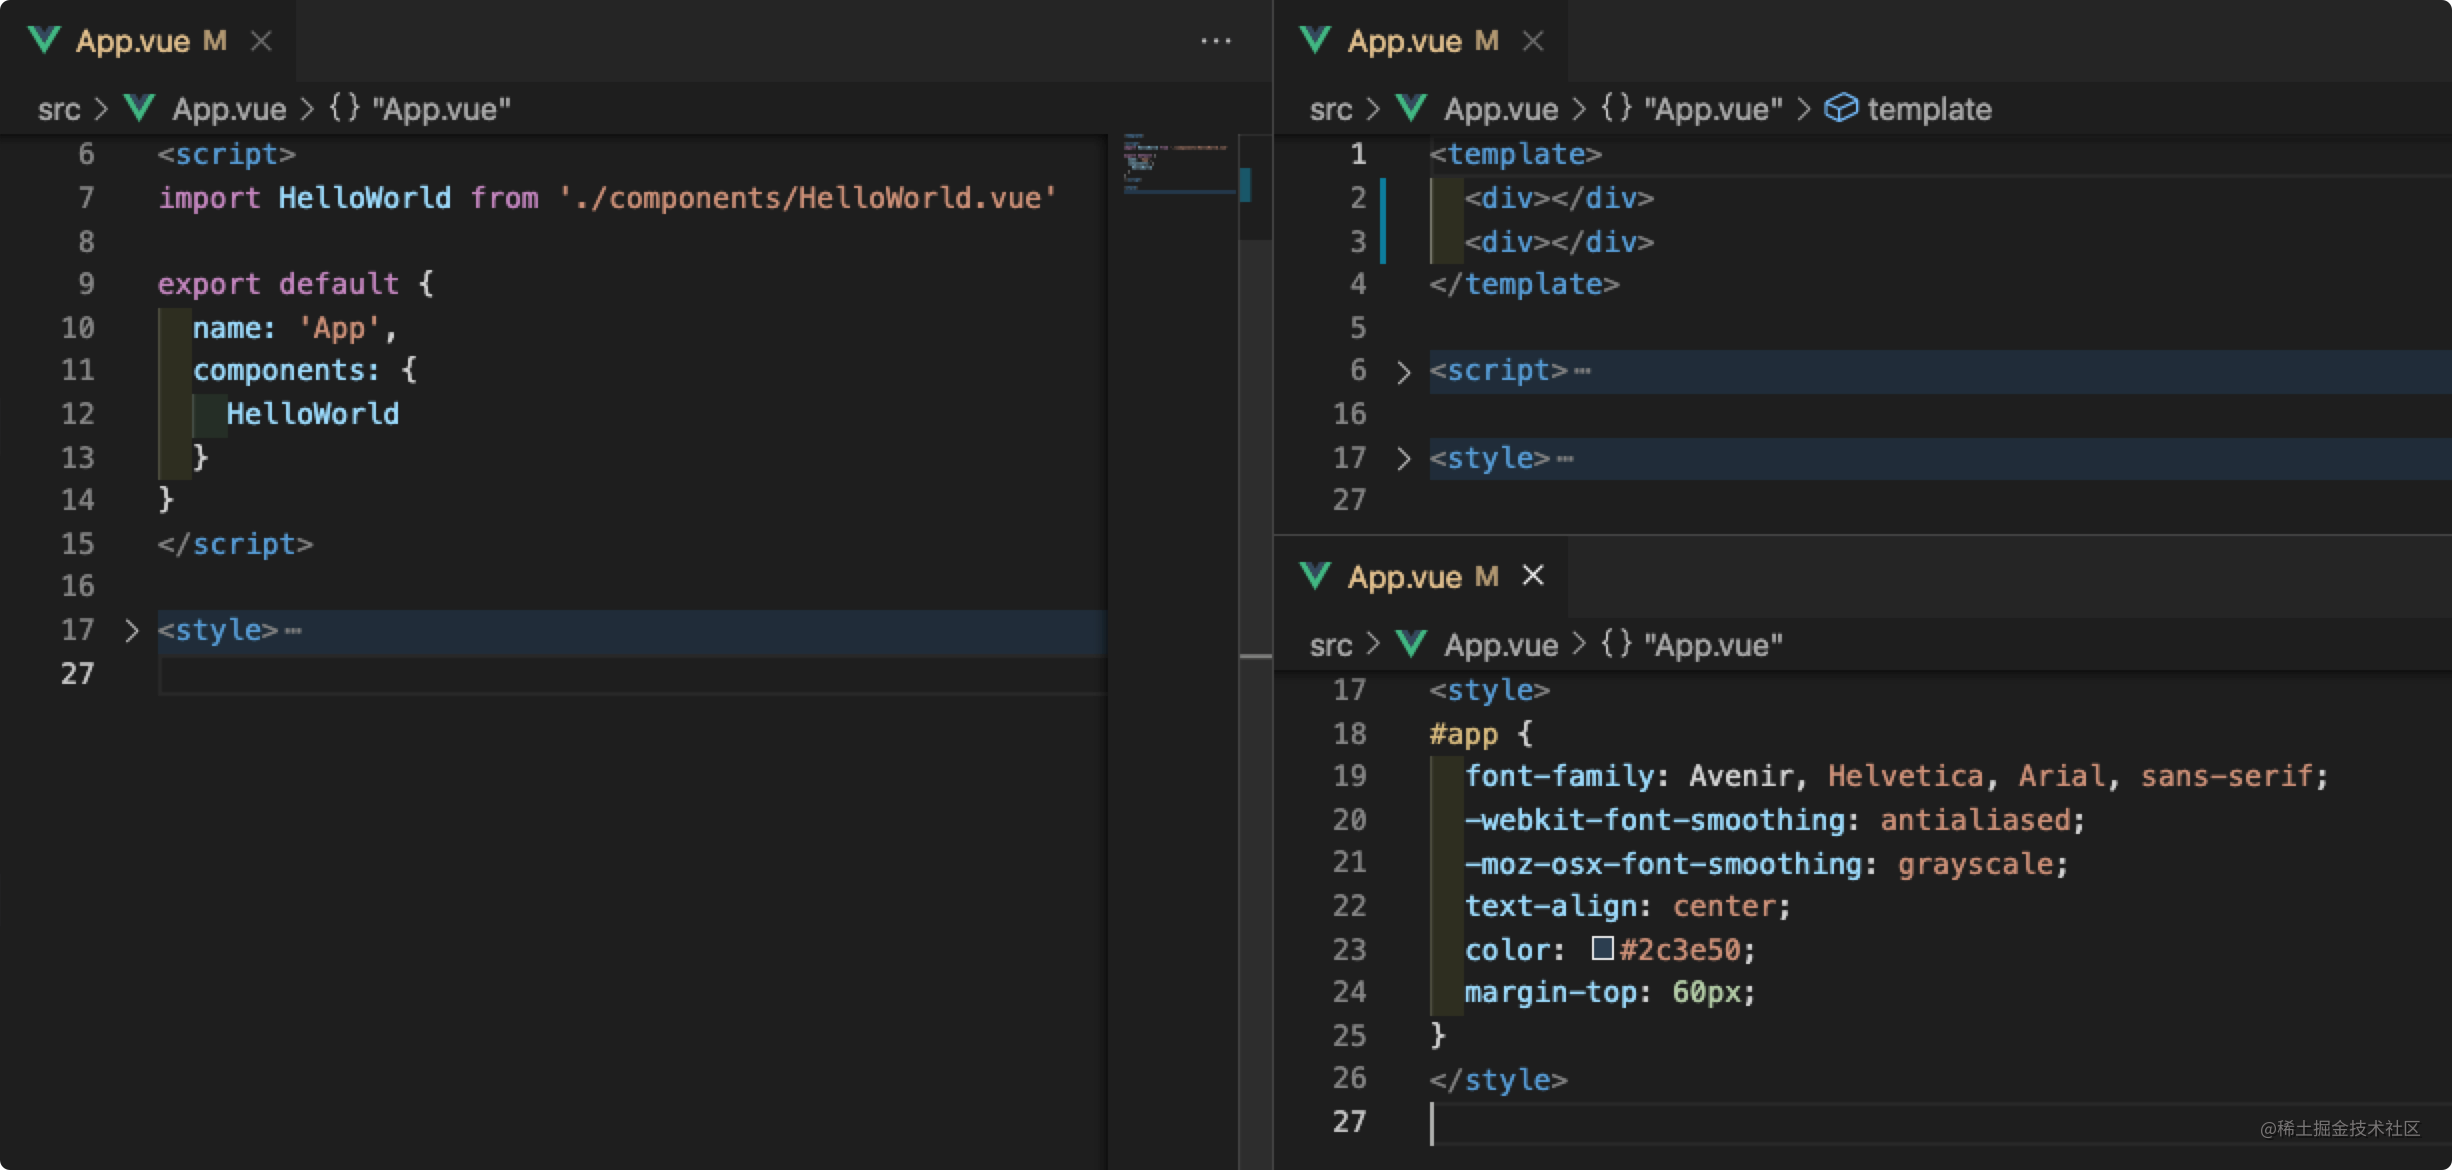Select the left App.vue tab
Viewport: 2452px width, 1170px height.
133,41
